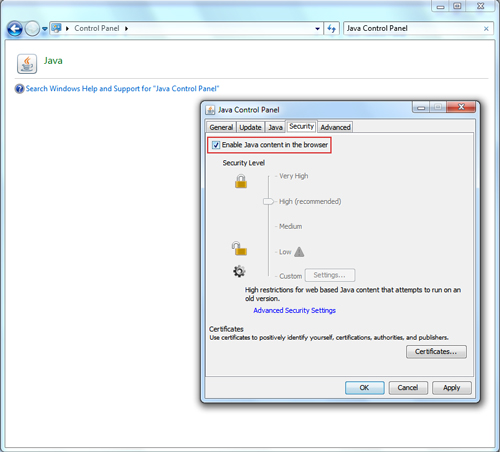Open the address bar history dropdown arrow

click(317, 29)
